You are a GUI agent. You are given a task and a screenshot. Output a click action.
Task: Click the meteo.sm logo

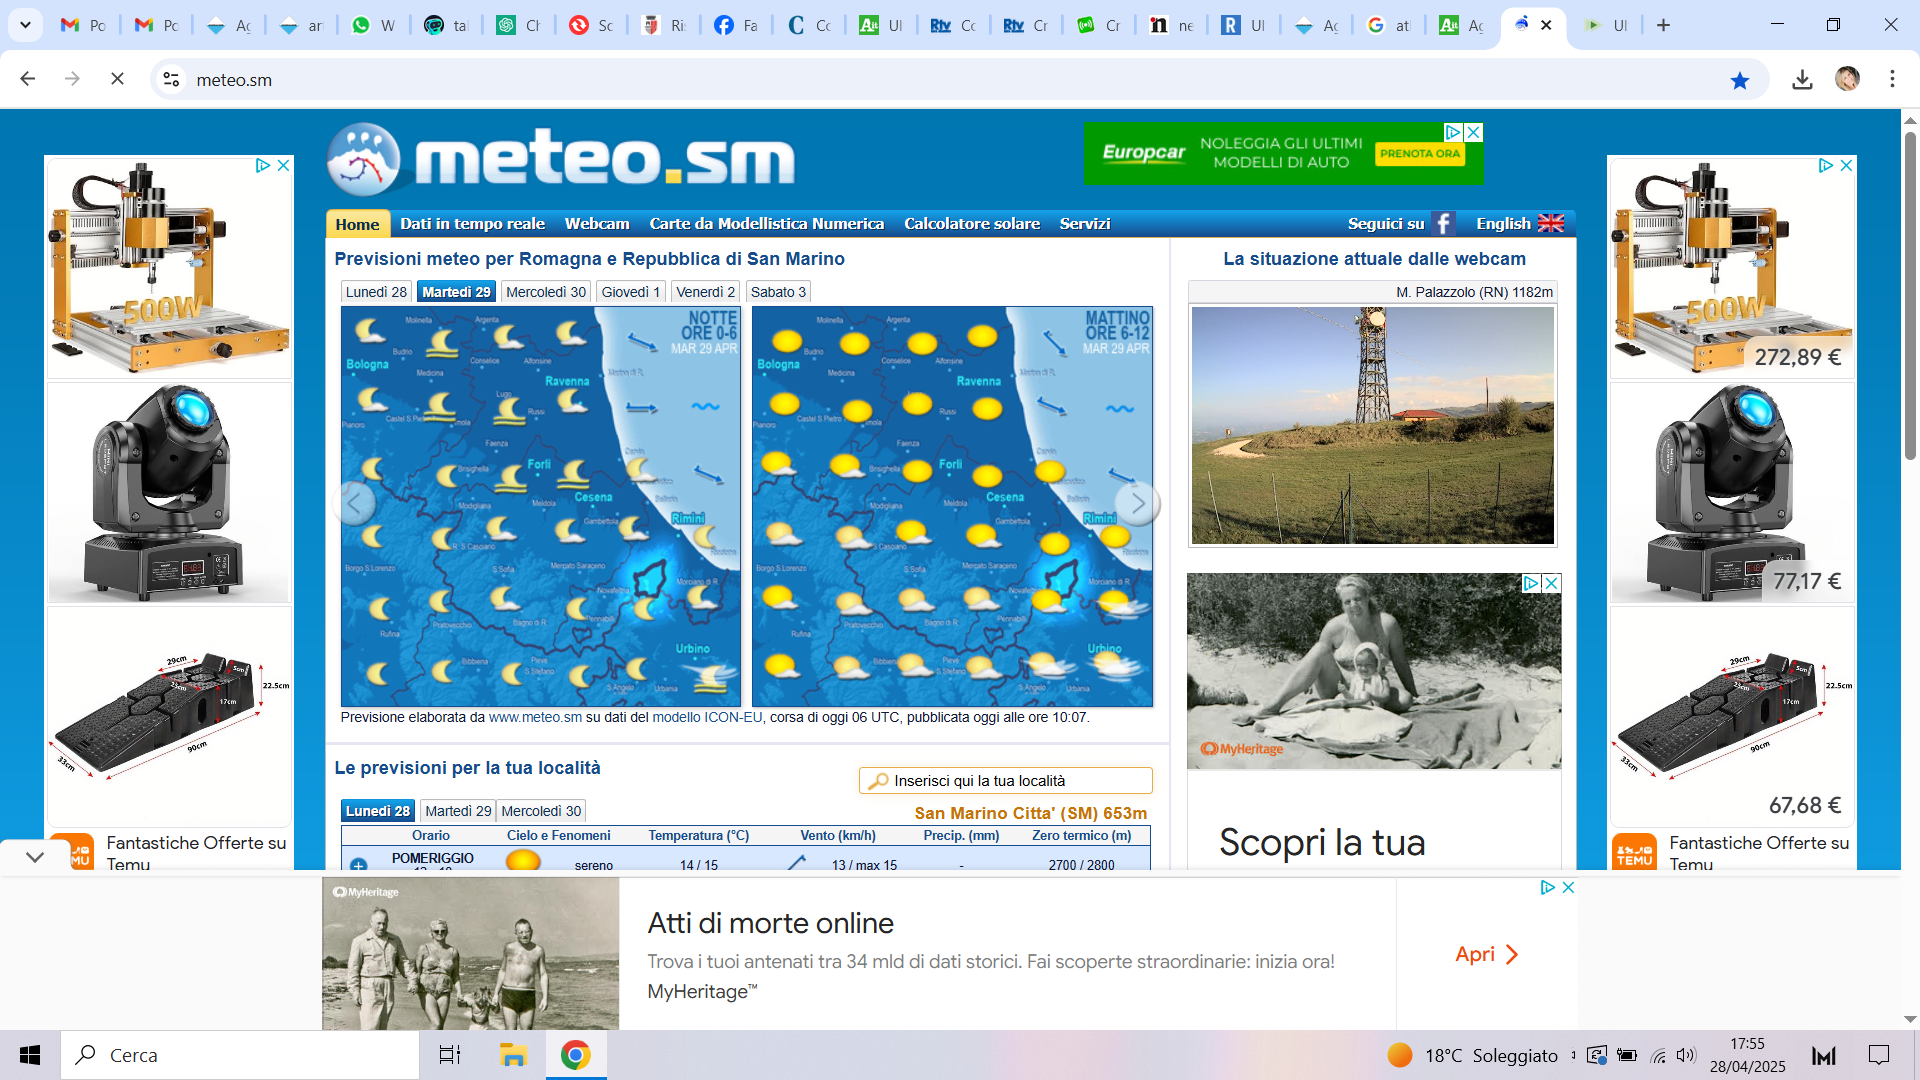pos(560,158)
